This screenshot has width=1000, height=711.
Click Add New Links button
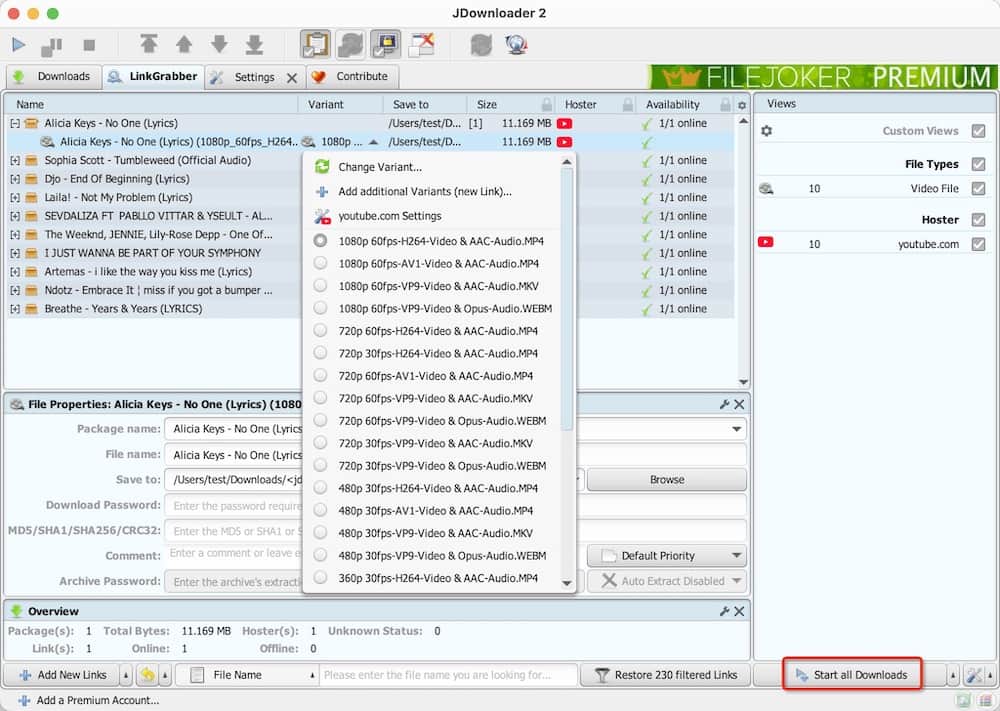pyautogui.click(x=61, y=675)
